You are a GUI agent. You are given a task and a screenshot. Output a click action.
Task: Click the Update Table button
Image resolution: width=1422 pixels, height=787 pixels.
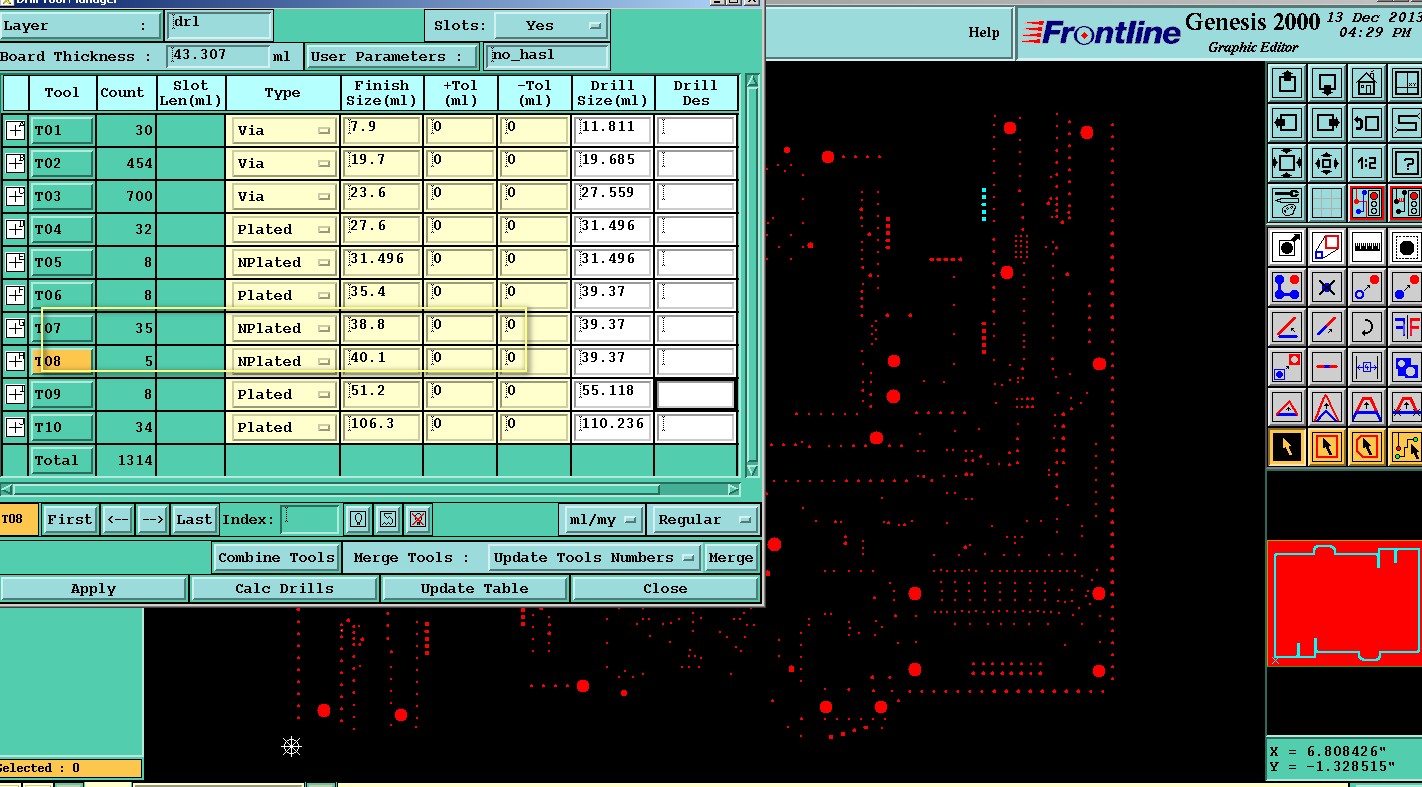pyautogui.click(x=474, y=588)
